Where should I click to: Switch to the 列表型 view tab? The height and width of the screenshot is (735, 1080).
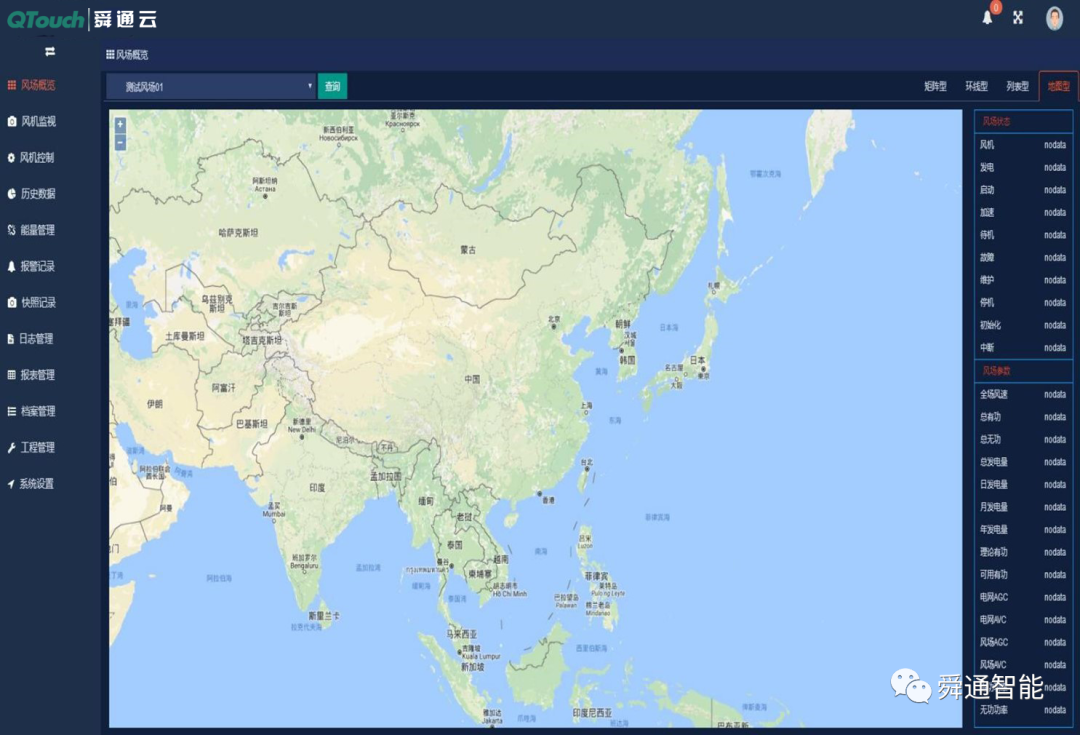tap(1017, 86)
